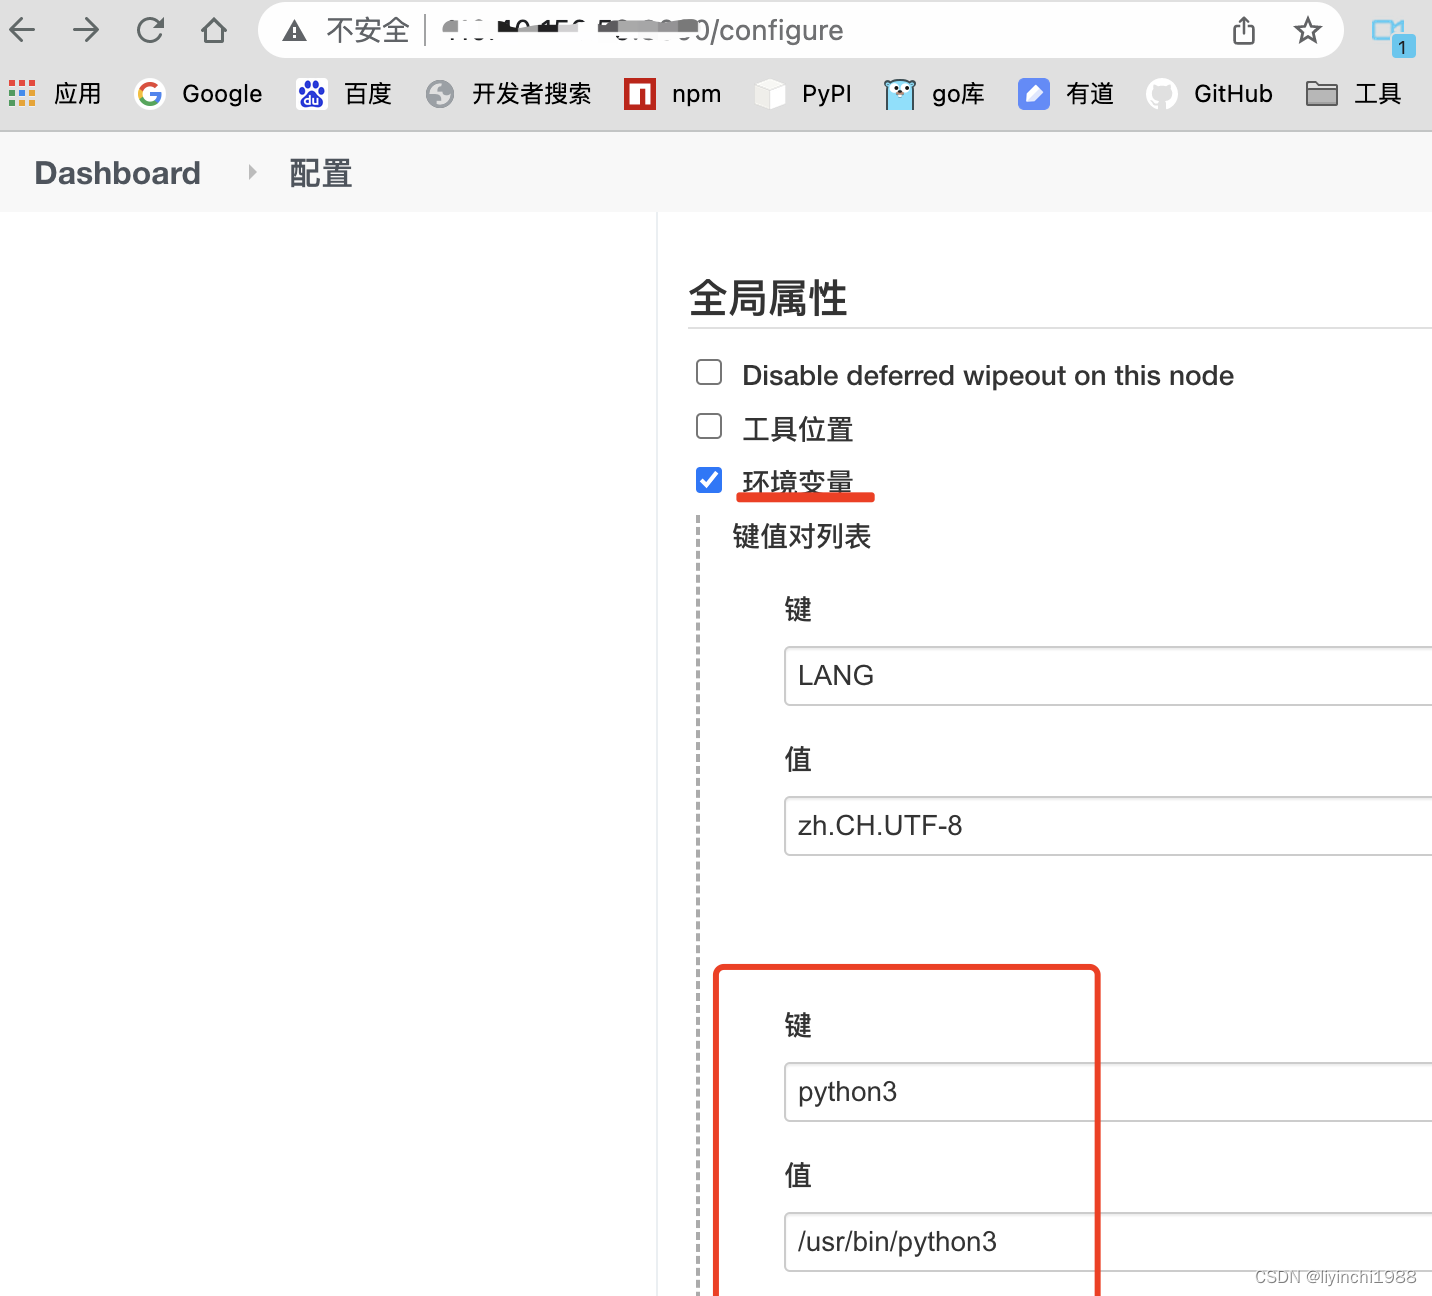Image resolution: width=1432 pixels, height=1296 pixels.
Task: Edit the value field containing zh.CH.UTF-8
Action: coord(1108,826)
